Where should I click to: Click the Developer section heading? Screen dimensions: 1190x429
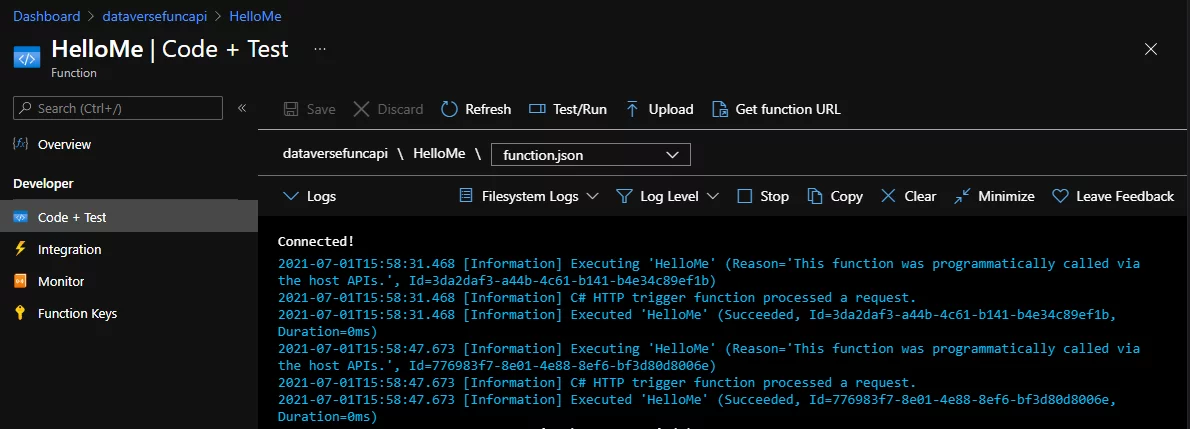[x=43, y=183]
